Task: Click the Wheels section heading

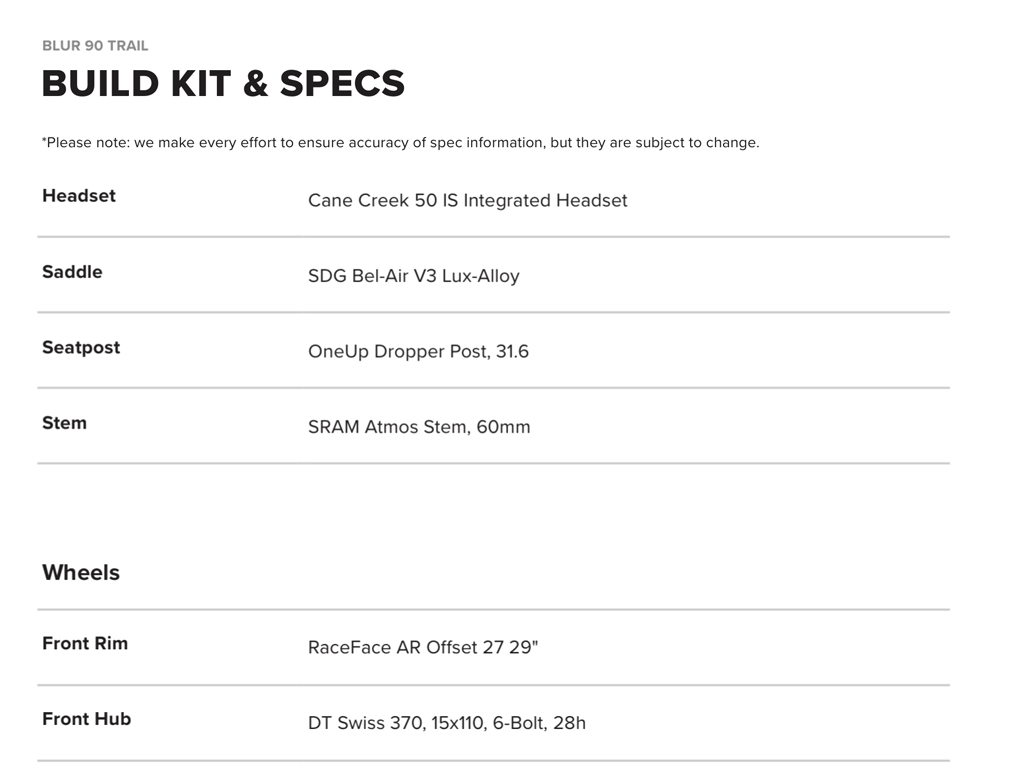Action: coord(81,573)
